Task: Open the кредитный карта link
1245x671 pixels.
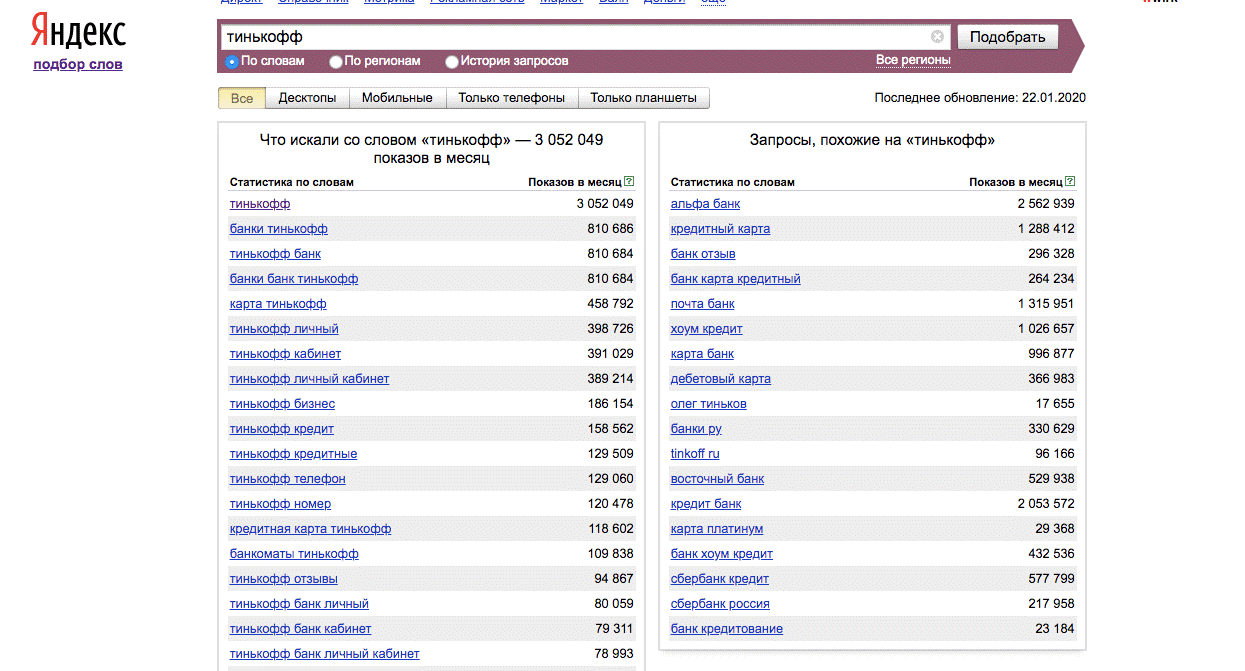Action: pyautogui.click(x=720, y=229)
